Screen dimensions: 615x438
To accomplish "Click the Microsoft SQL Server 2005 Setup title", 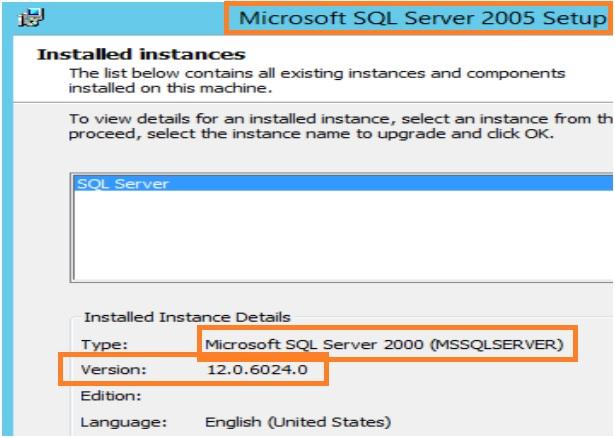I will [422, 18].
